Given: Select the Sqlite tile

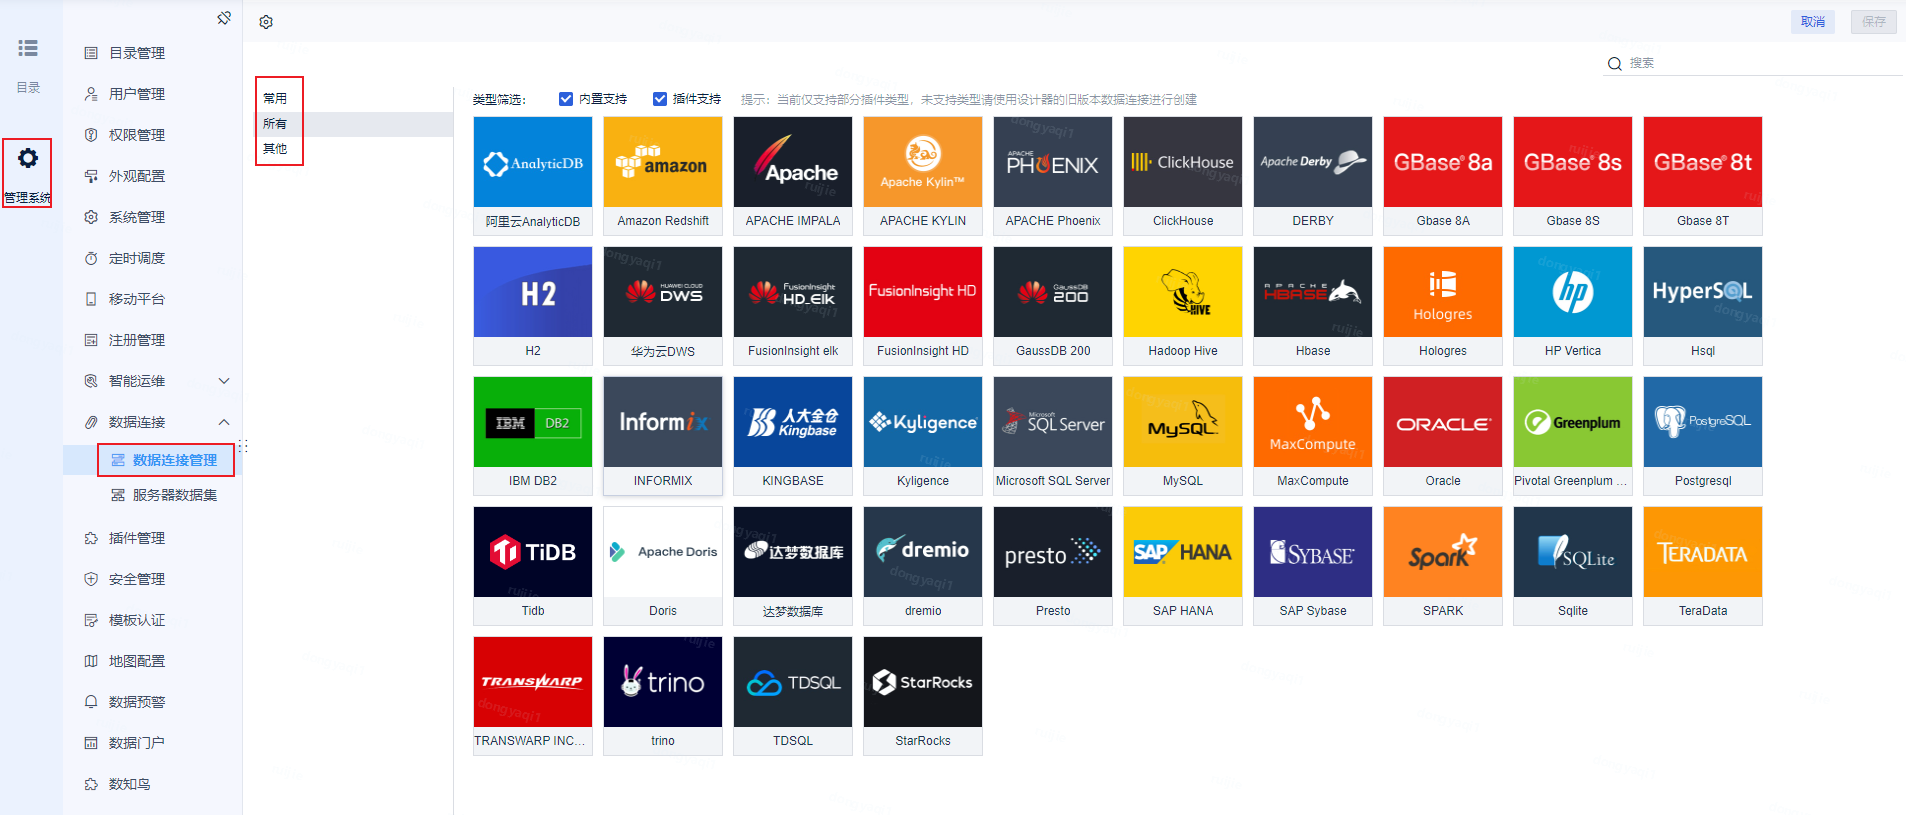Looking at the screenshot, I should pyautogui.click(x=1573, y=566).
